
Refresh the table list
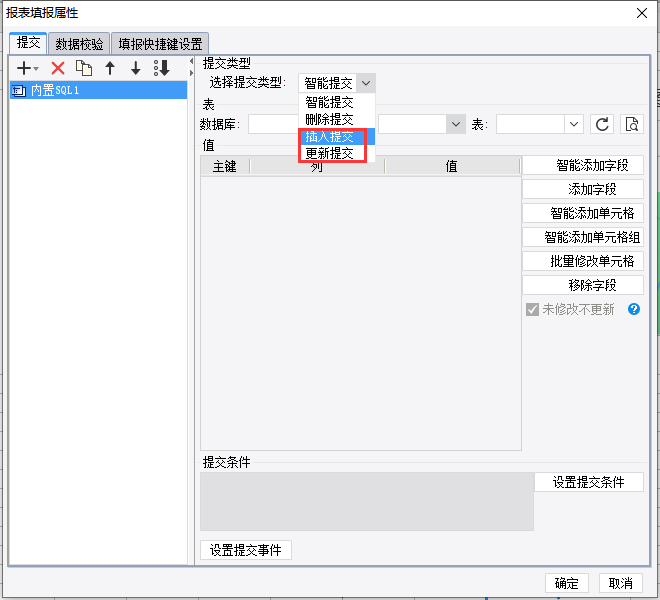coord(602,124)
